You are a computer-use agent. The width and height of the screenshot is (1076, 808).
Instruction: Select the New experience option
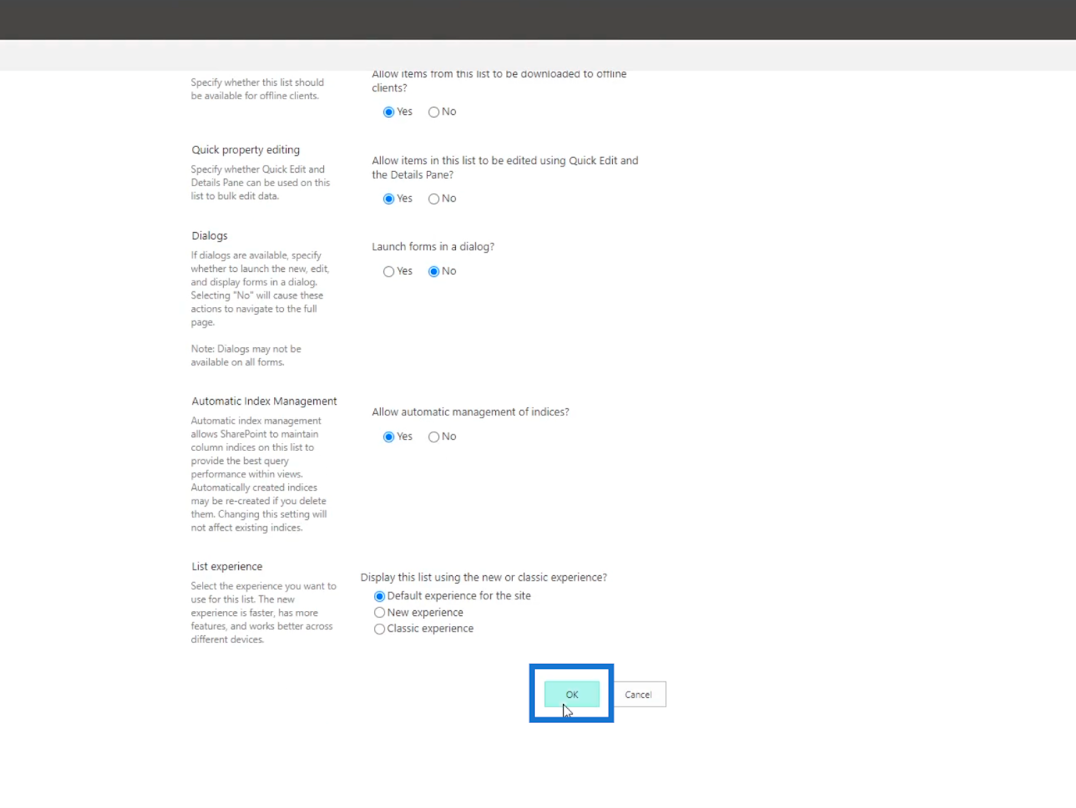pos(379,612)
